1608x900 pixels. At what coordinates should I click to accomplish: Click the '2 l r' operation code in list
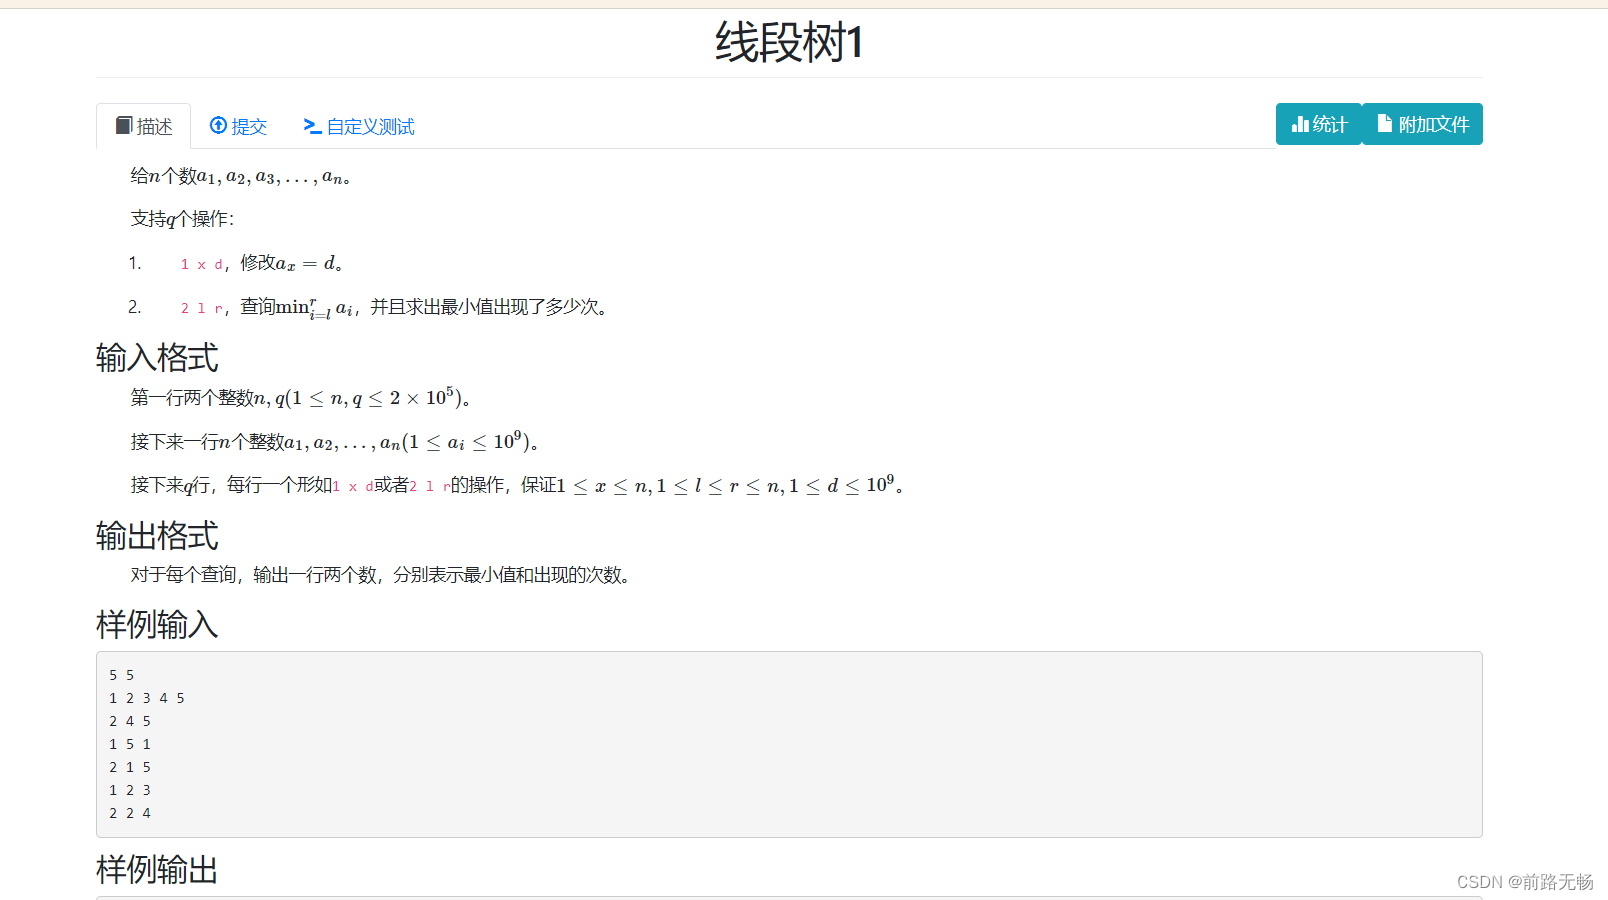coord(201,309)
